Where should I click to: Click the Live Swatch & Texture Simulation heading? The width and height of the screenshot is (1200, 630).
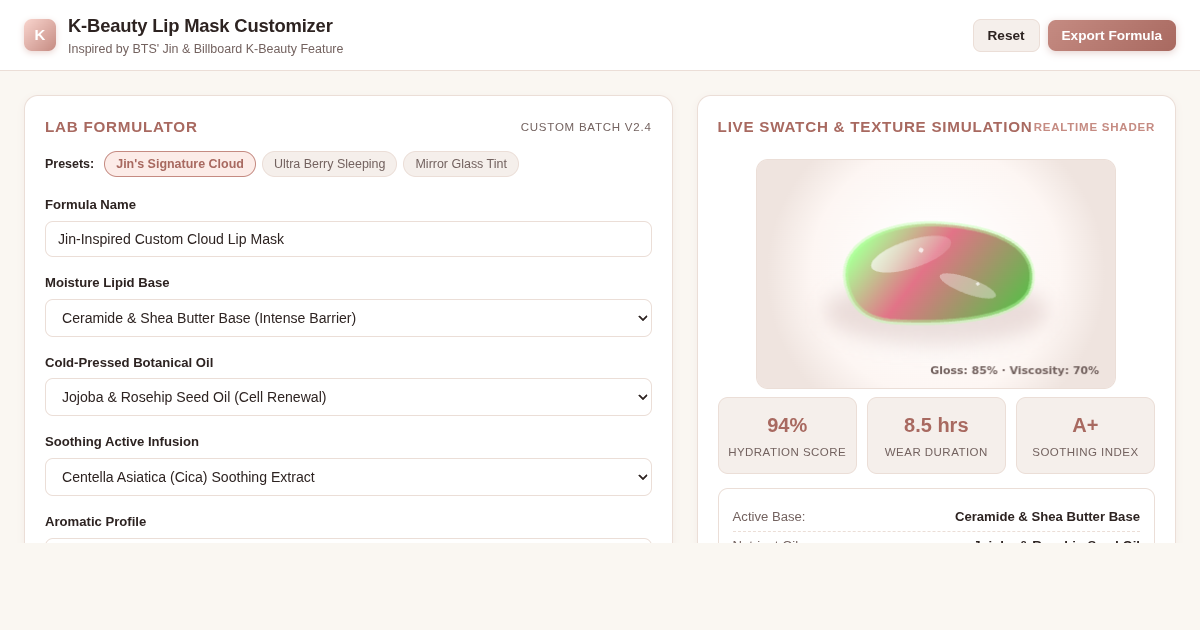[875, 127]
